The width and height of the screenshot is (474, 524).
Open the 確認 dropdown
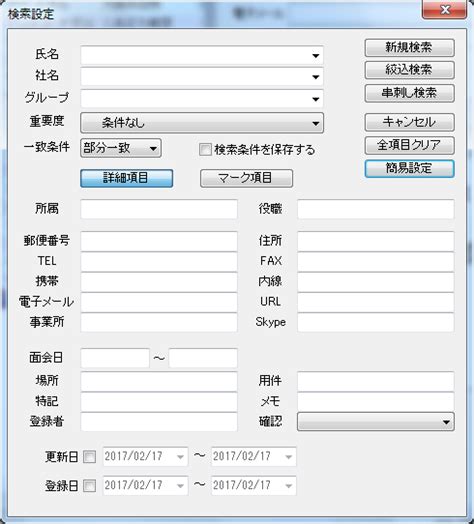pos(376,422)
